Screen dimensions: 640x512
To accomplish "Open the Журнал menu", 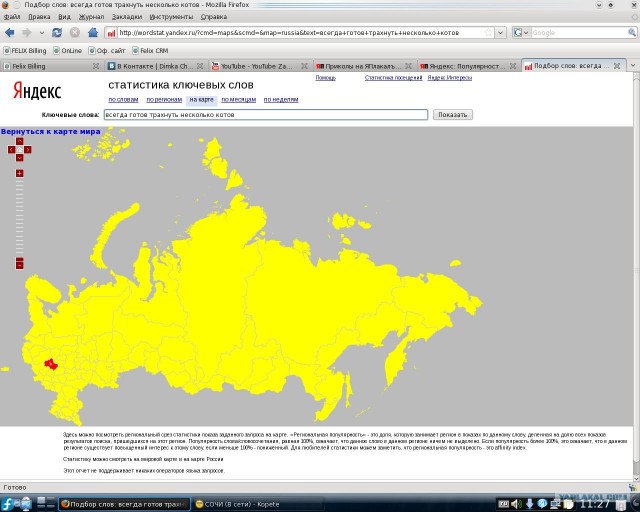I will click(x=91, y=17).
